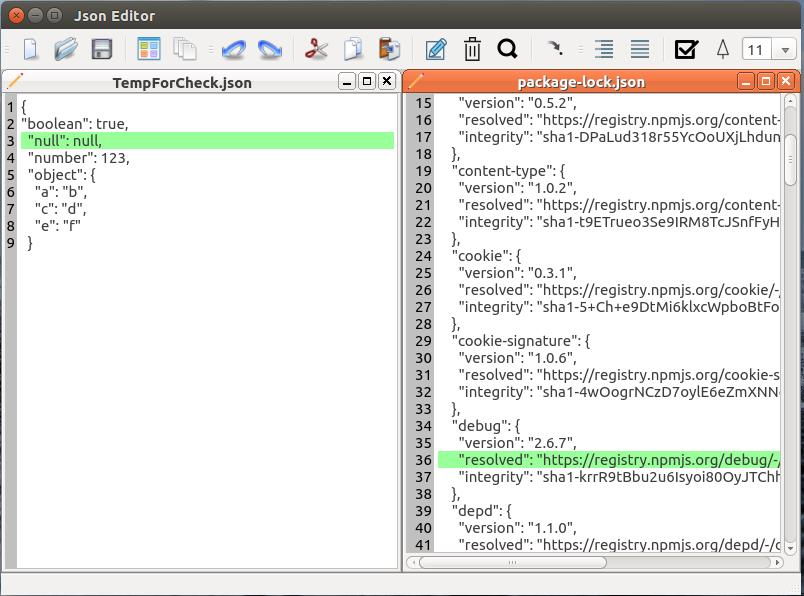This screenshot has height=596, width=804.
Task: Click the "e": "f" line
Action: [x=57, y=225]
